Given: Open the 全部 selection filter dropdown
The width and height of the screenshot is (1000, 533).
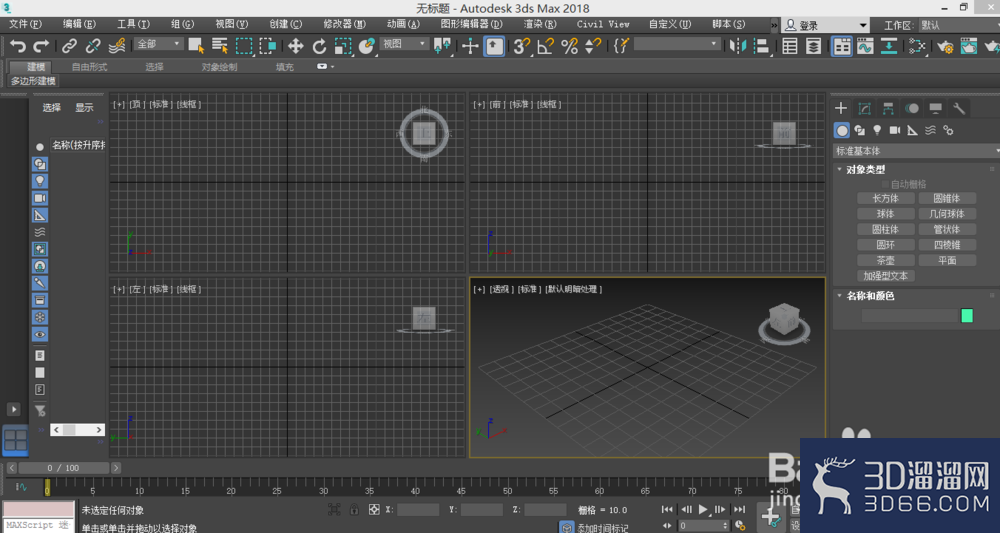Looking at the screenshot, I should [159, 44].
